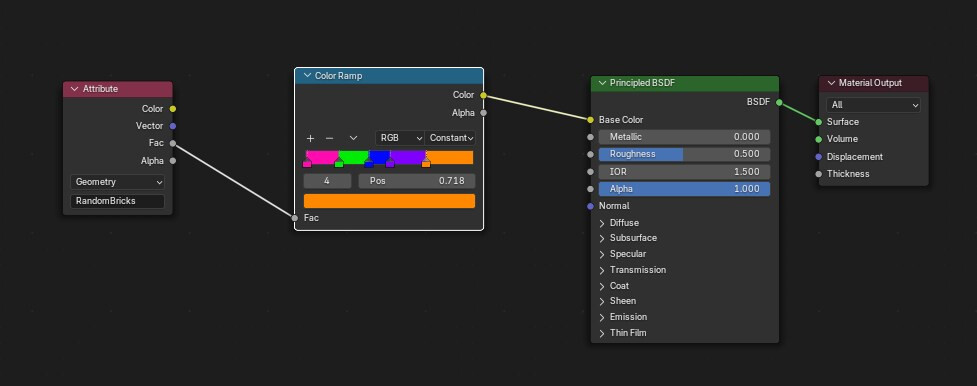Collapse the Principled BSDF node via its chevron

(x=602, y=83)
